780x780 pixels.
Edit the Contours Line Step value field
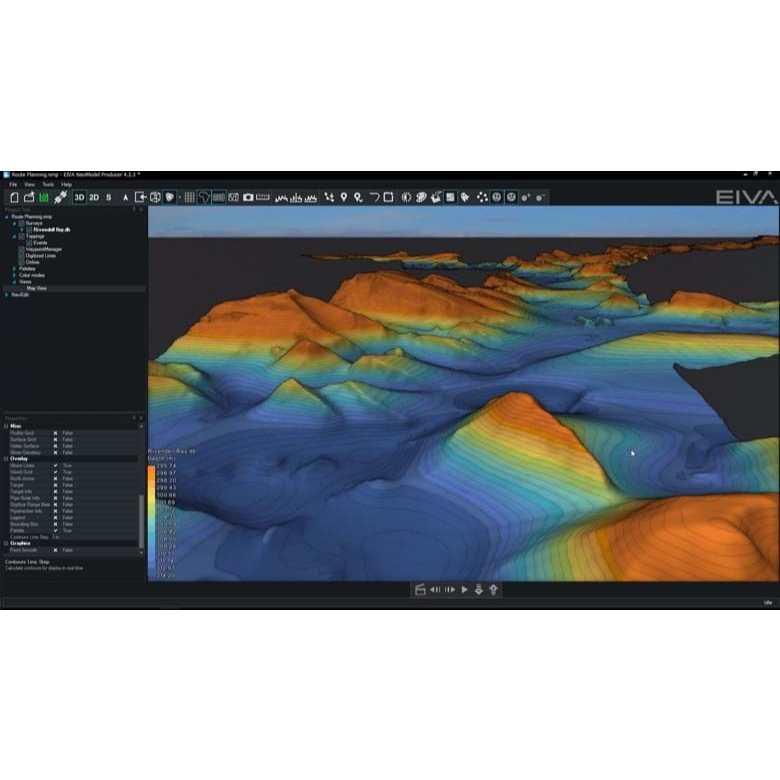pos(95,537)
